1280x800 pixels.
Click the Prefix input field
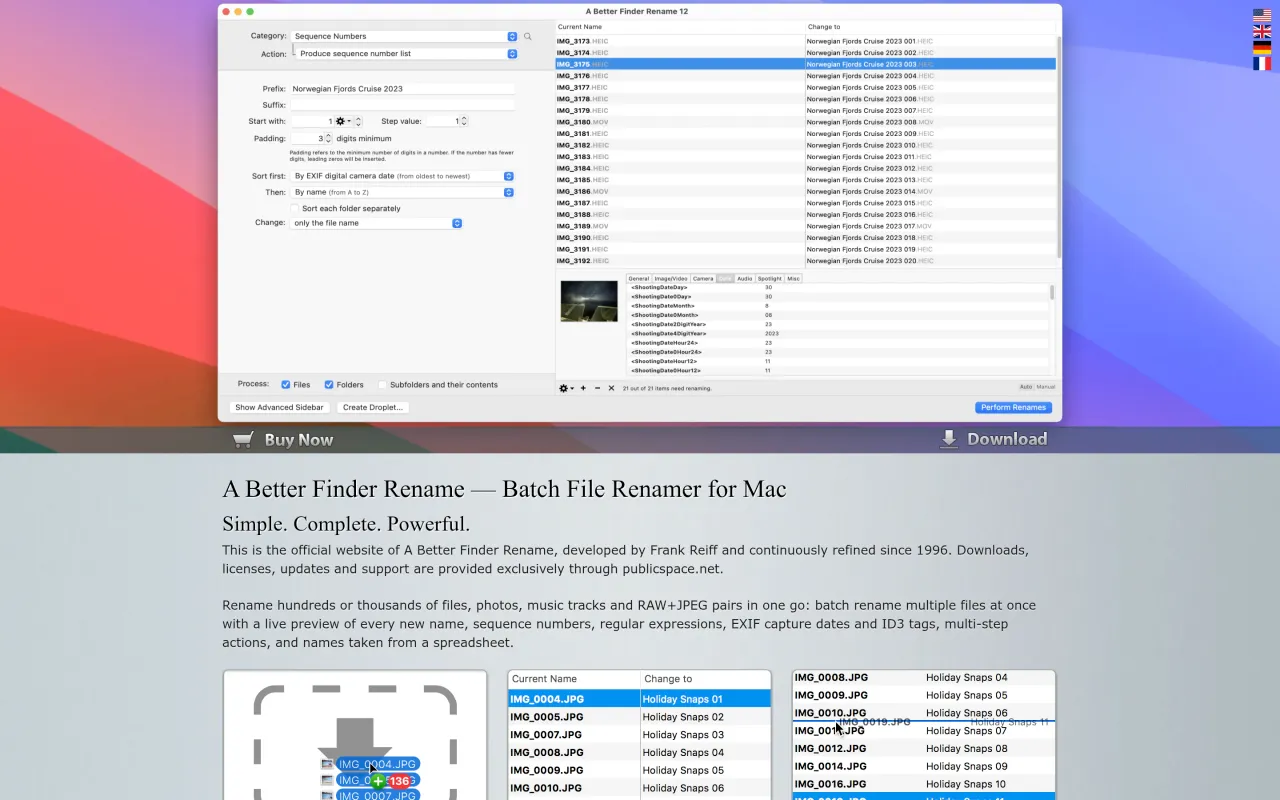(402, 89)
